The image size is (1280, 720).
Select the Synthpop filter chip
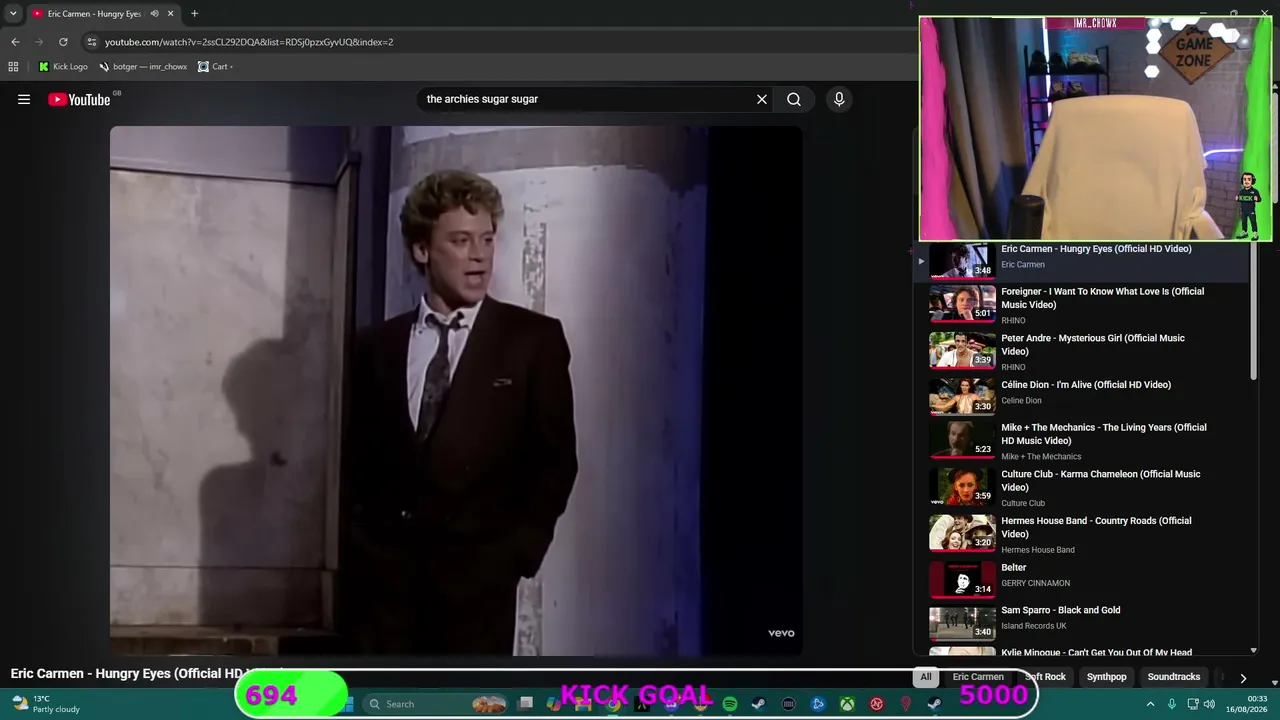(x=1106, y=677)
